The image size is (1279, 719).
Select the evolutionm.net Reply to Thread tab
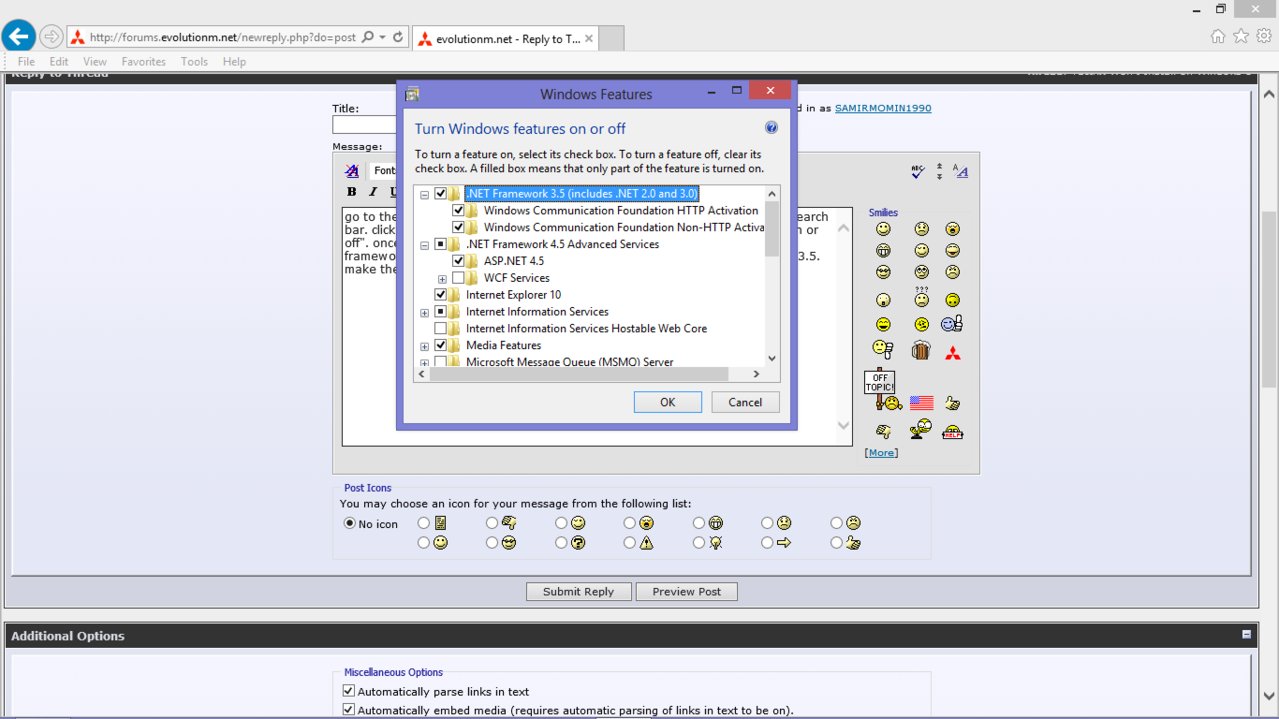[x=505, y=39]
